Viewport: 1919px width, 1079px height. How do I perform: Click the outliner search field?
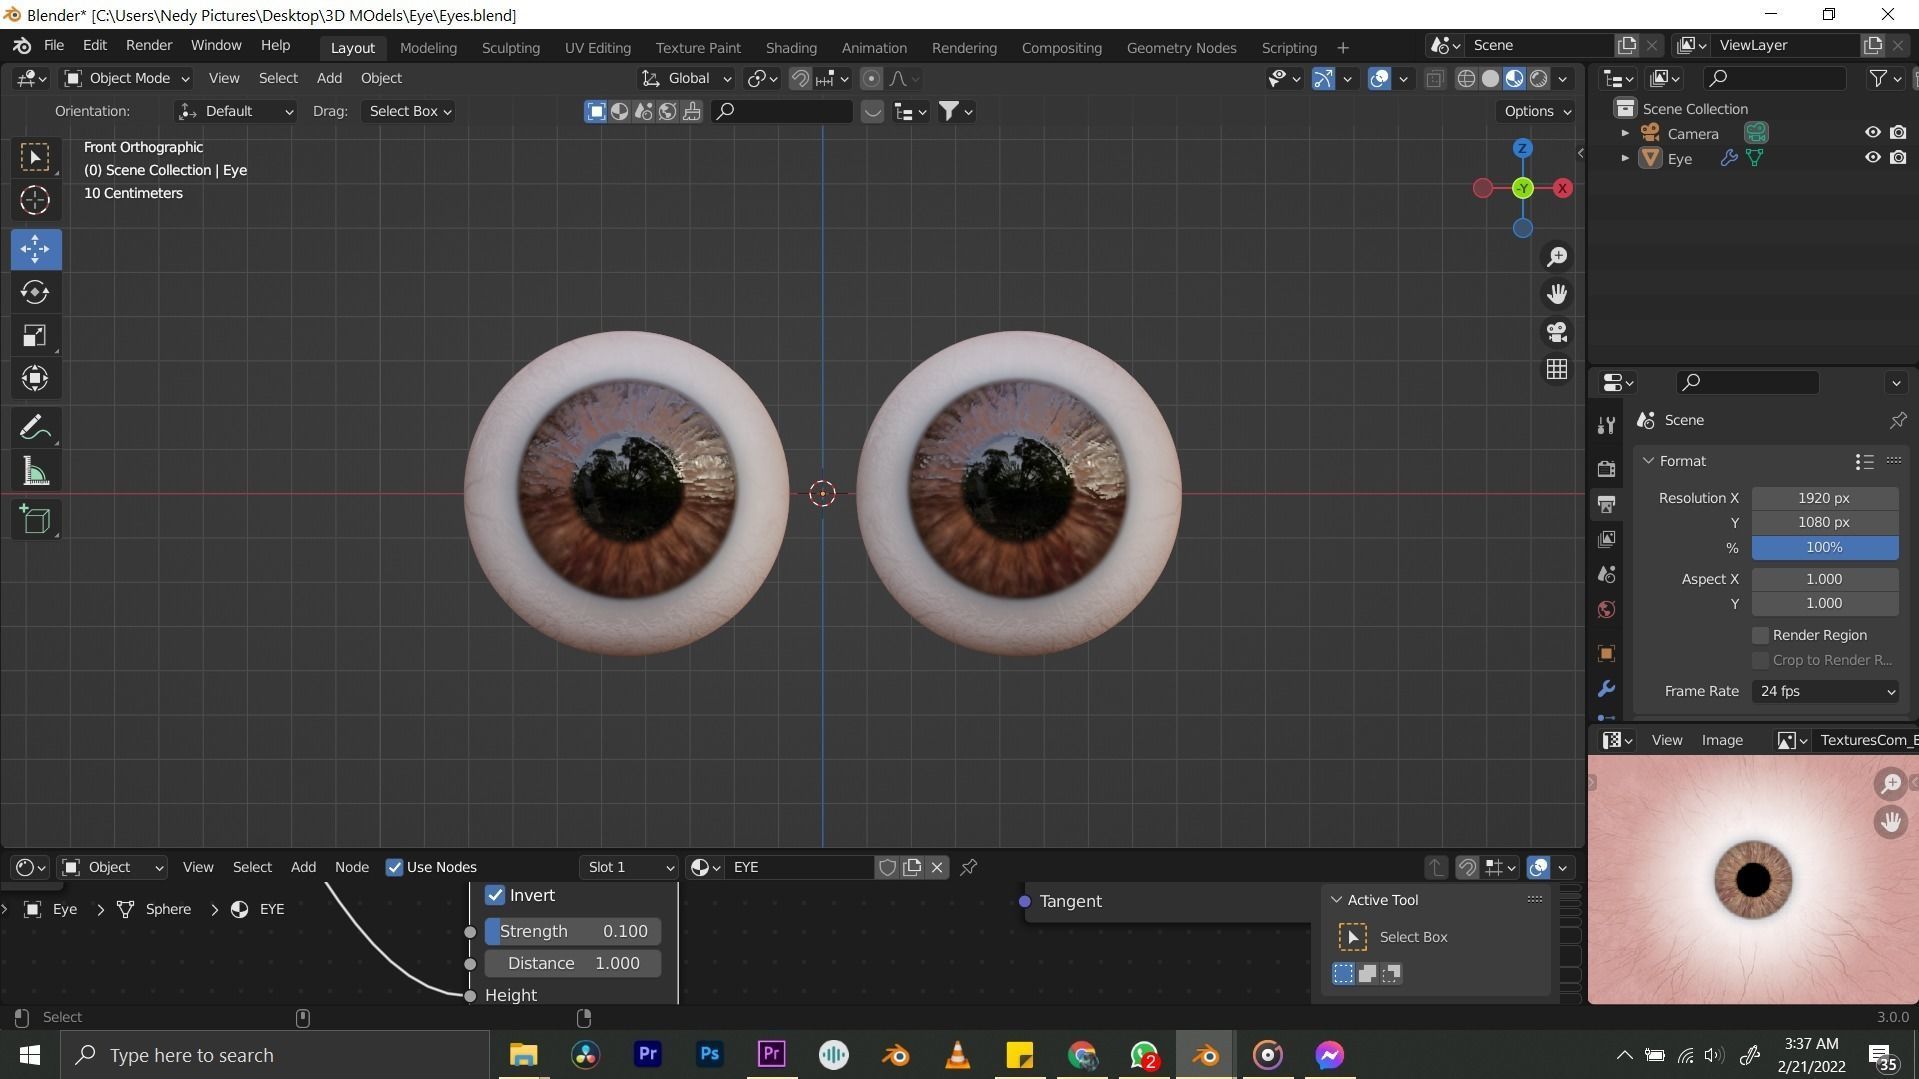pos(1775,78)
